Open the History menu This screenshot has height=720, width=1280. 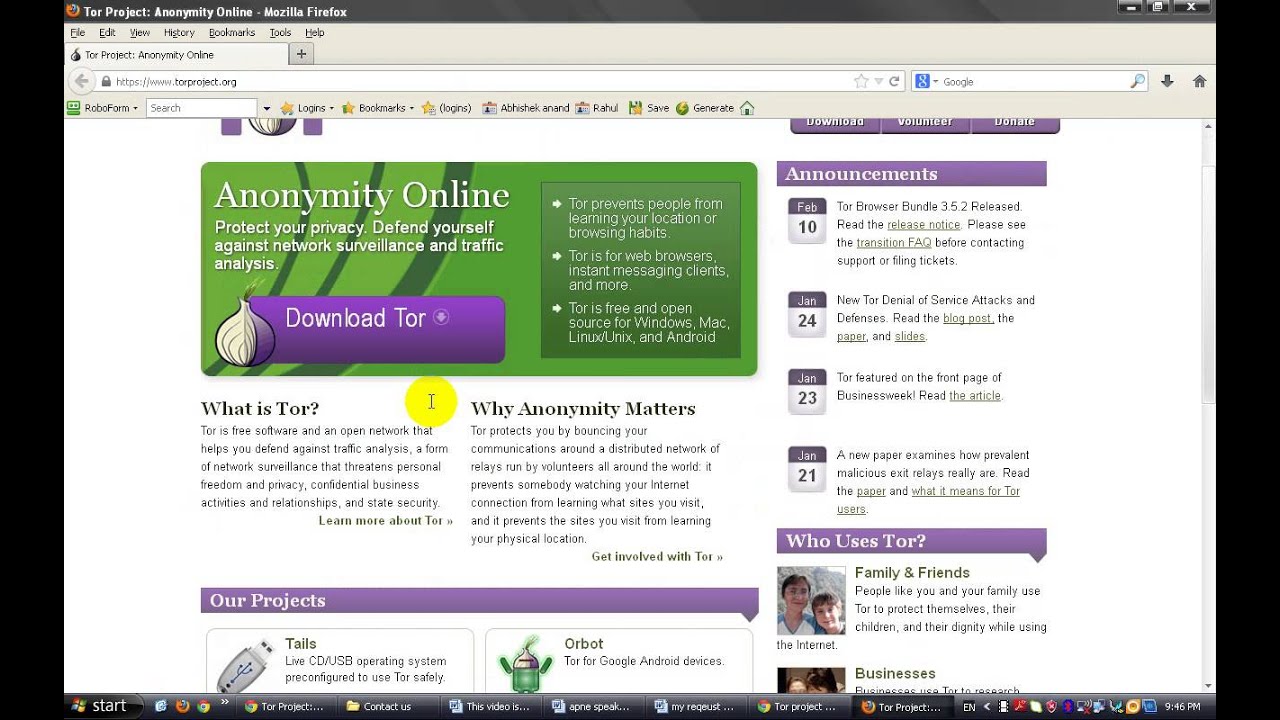tap(179, 32)
